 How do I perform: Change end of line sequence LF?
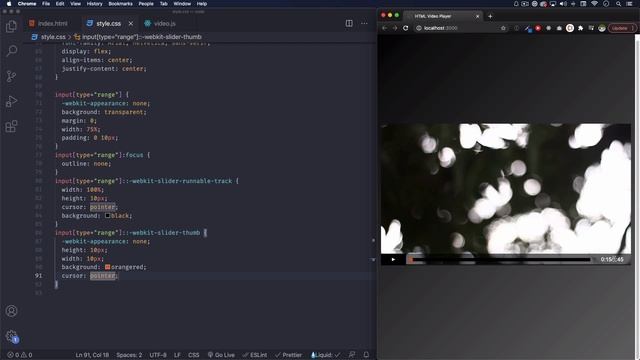pyautogui.click(x=177, y=355)
